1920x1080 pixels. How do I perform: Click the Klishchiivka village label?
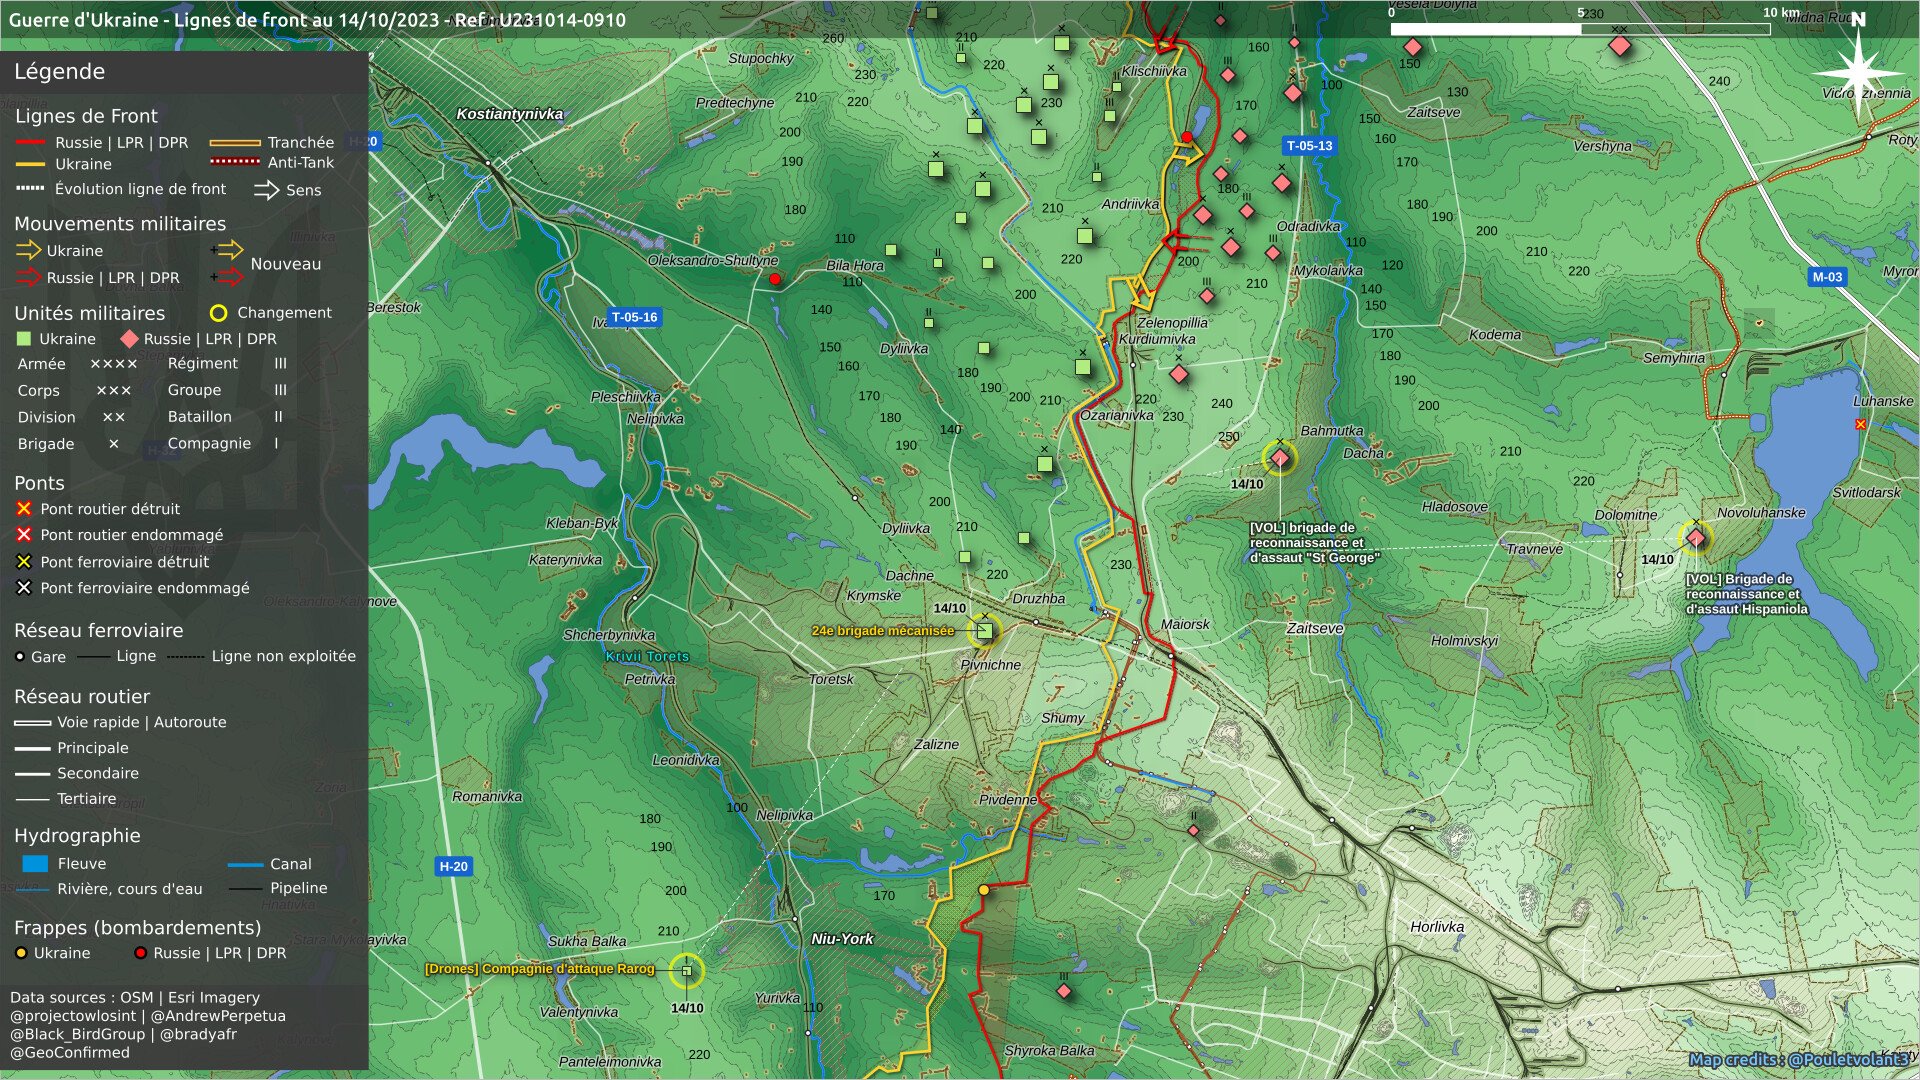[1154, 72]
